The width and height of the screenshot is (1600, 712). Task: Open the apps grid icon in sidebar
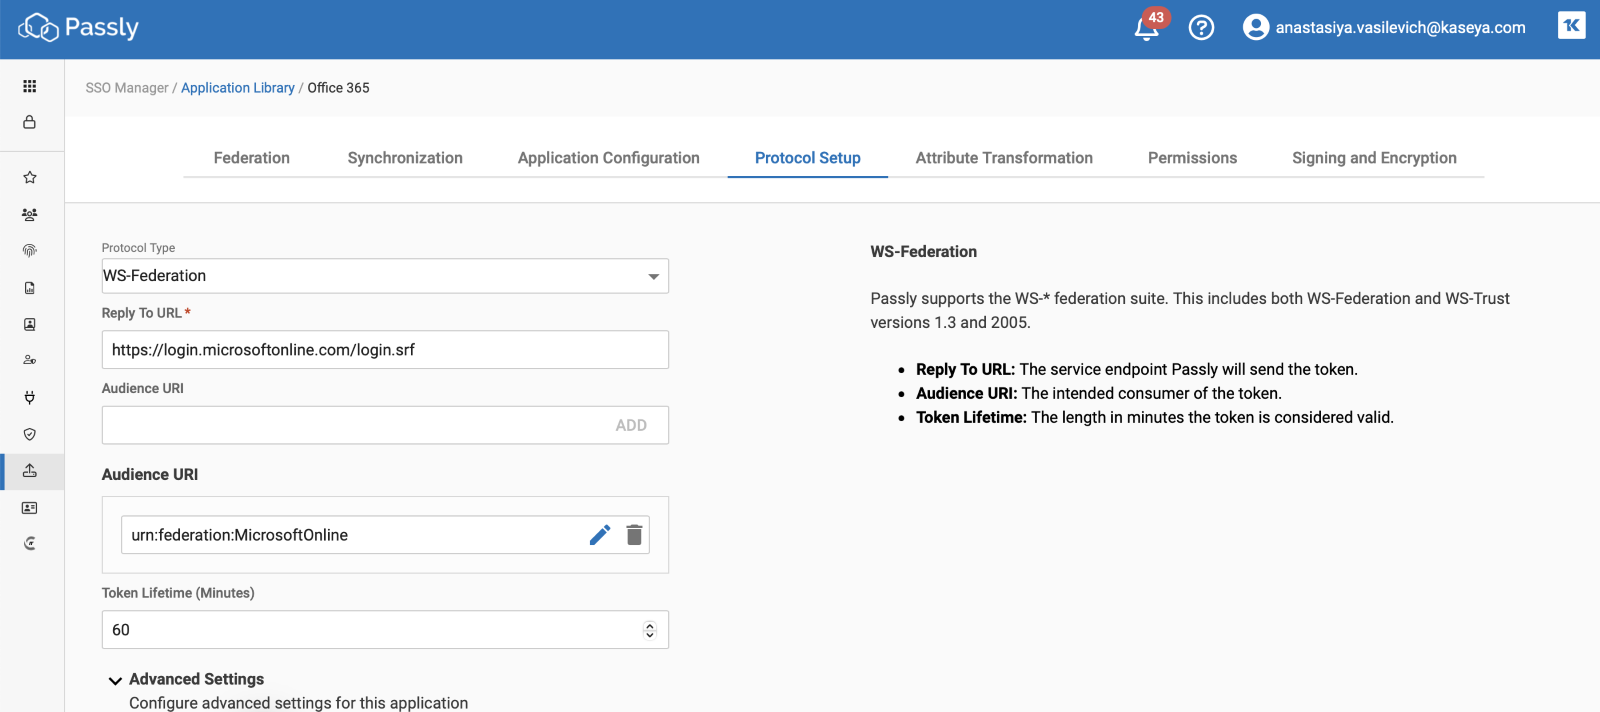click(x=30, y=86)
